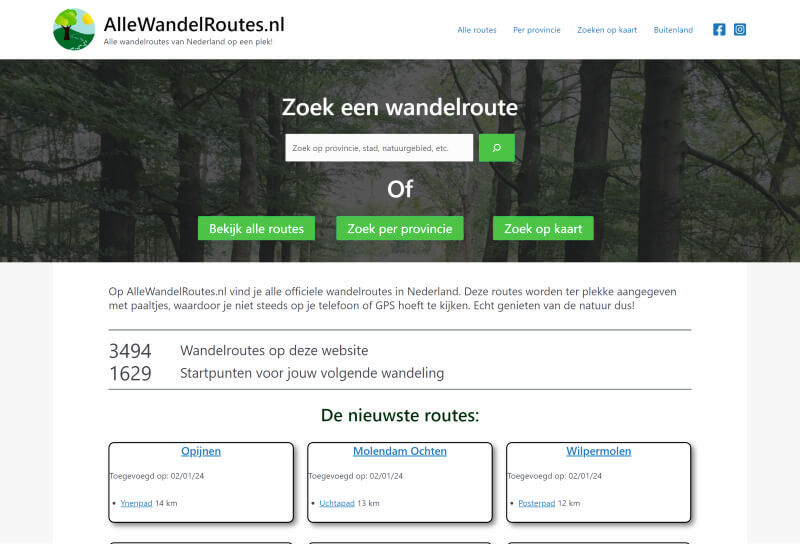The height and width of the screenshot is (544, 800).
Task: Open the Instagram profile icon
Action: click(740, 30)
